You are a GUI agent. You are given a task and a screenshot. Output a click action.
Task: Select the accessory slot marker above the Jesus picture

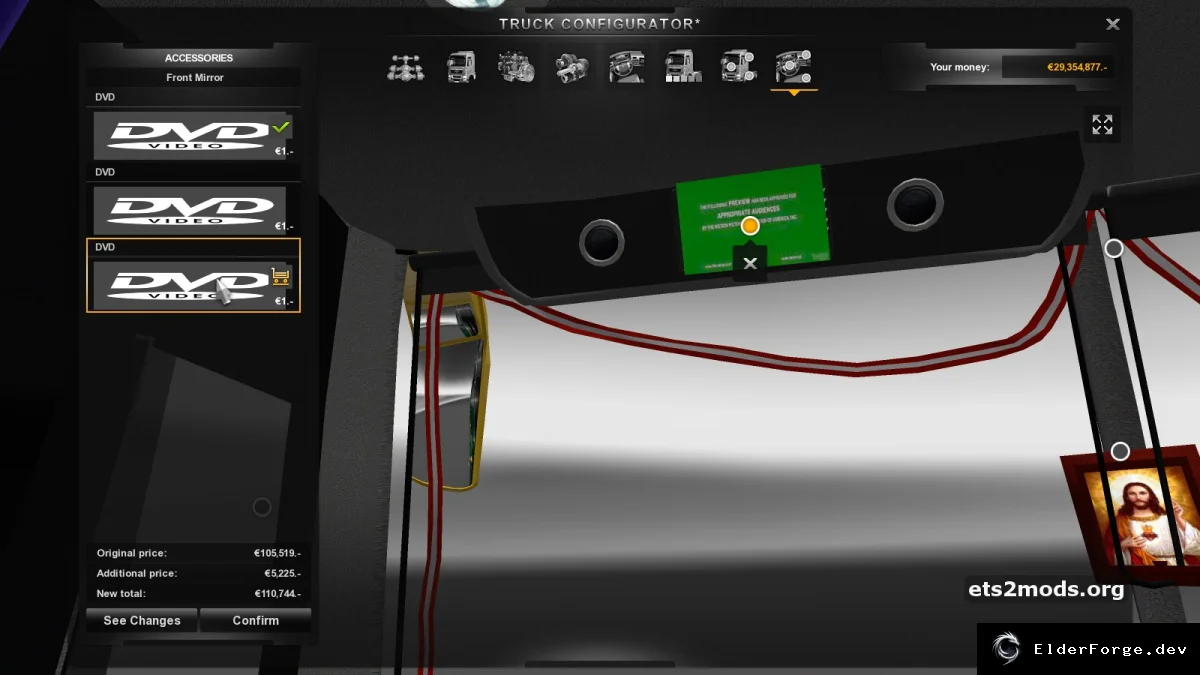pos(1120,452)
